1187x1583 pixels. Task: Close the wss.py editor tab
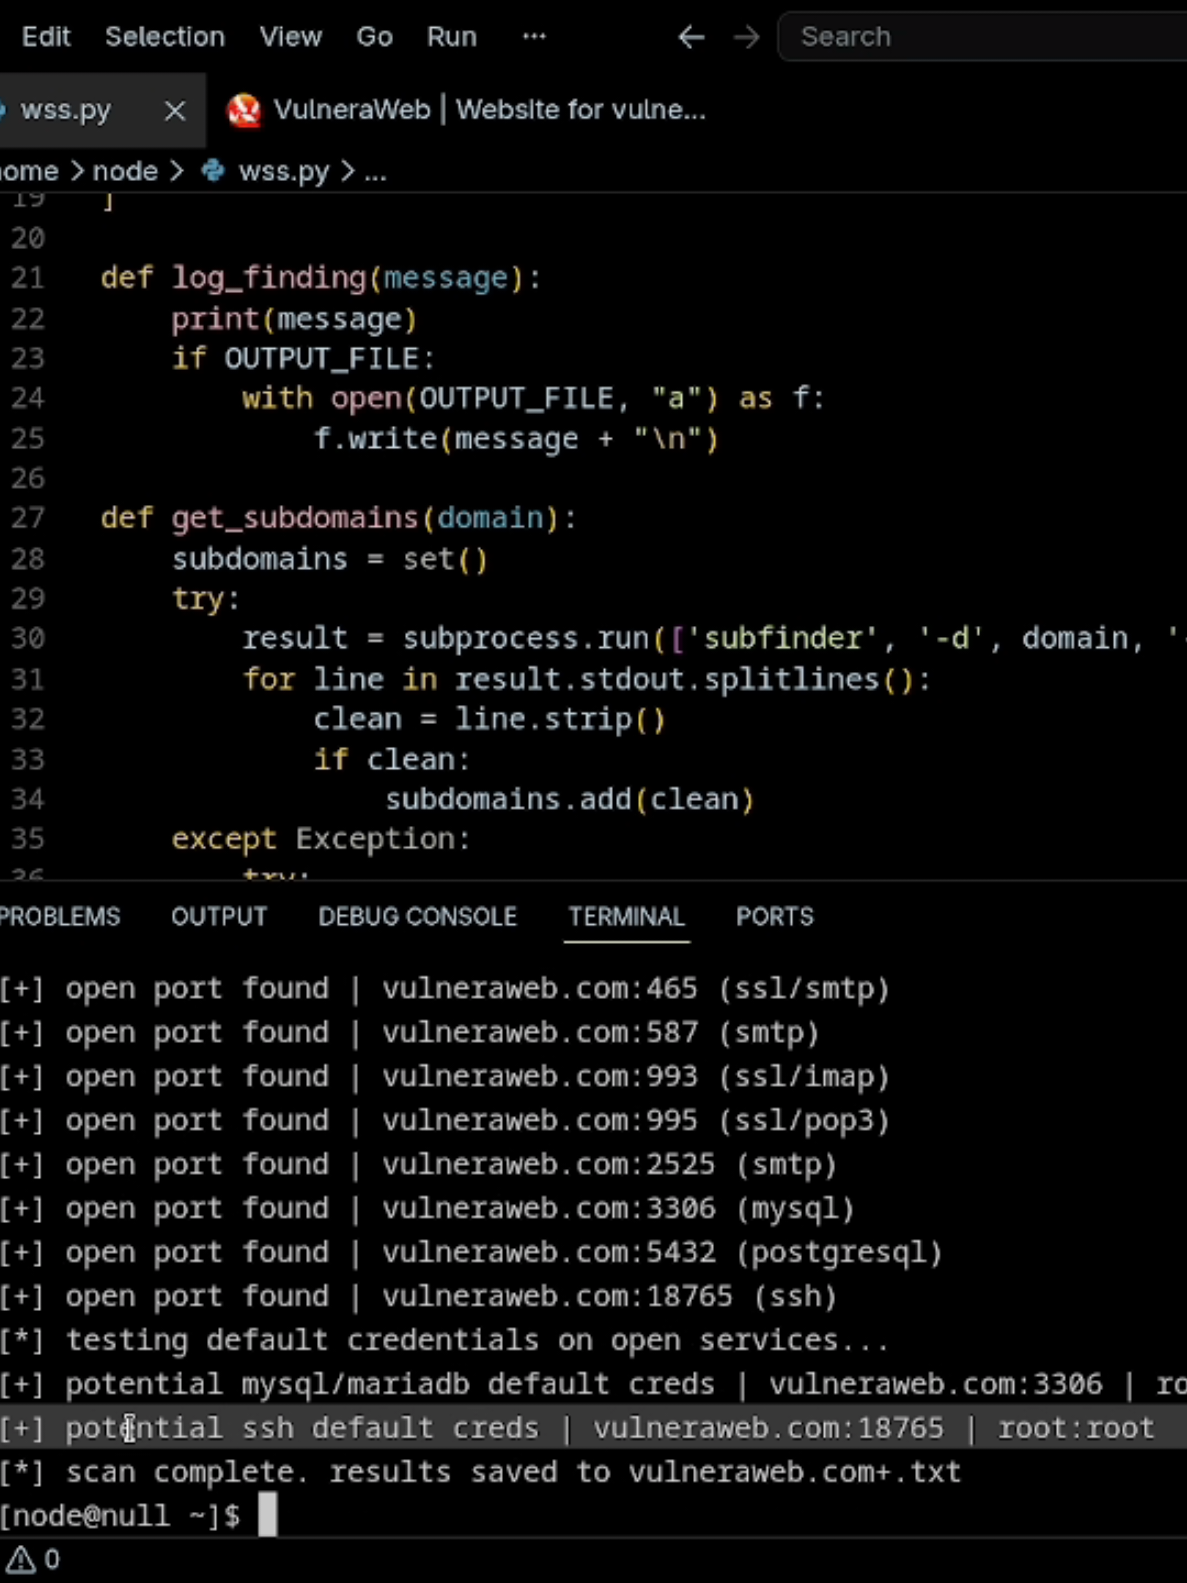pyautogui.click(x=175, y=110)
